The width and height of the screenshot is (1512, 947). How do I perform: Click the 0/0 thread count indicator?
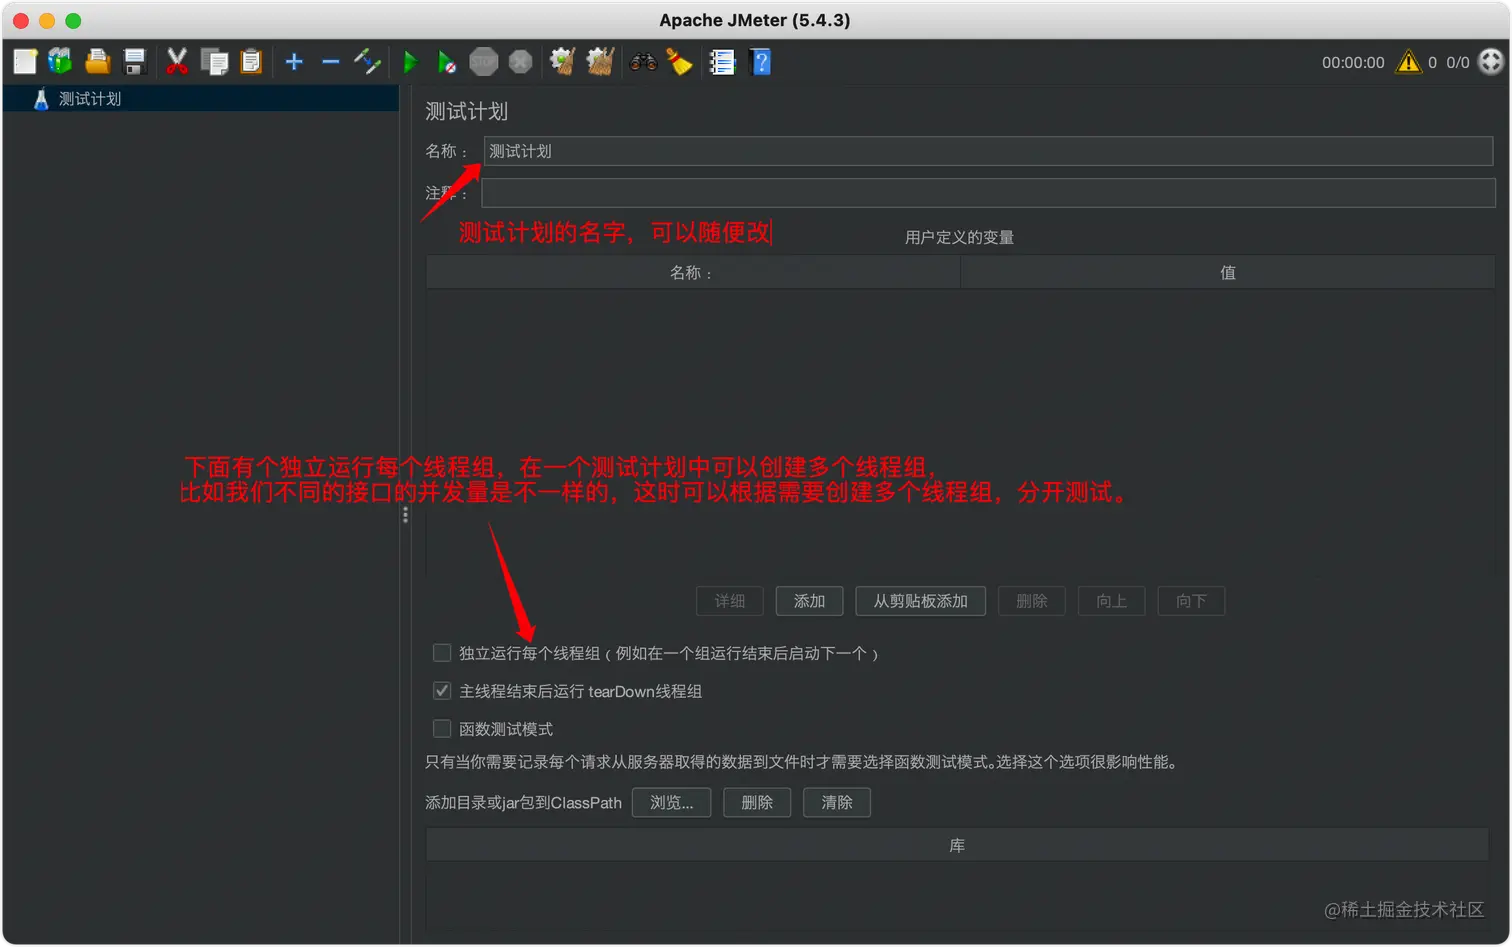tap(1458, 62)
